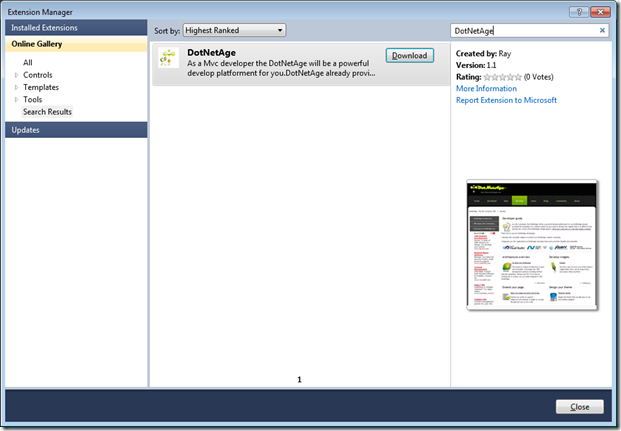The image size is (621, 431).
Task: Select the DotNetAge result title
Action: (x=211, y=52)
